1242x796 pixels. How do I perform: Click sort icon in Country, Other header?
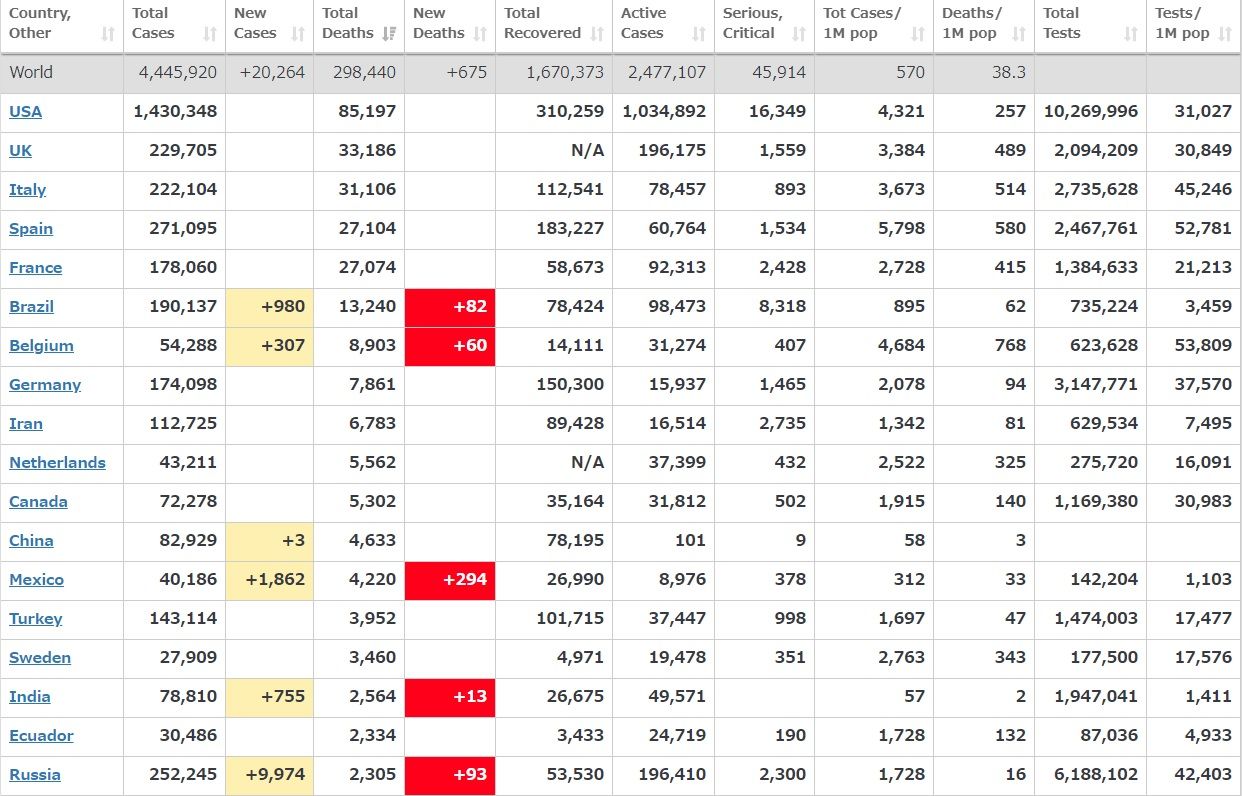(108, 34)
